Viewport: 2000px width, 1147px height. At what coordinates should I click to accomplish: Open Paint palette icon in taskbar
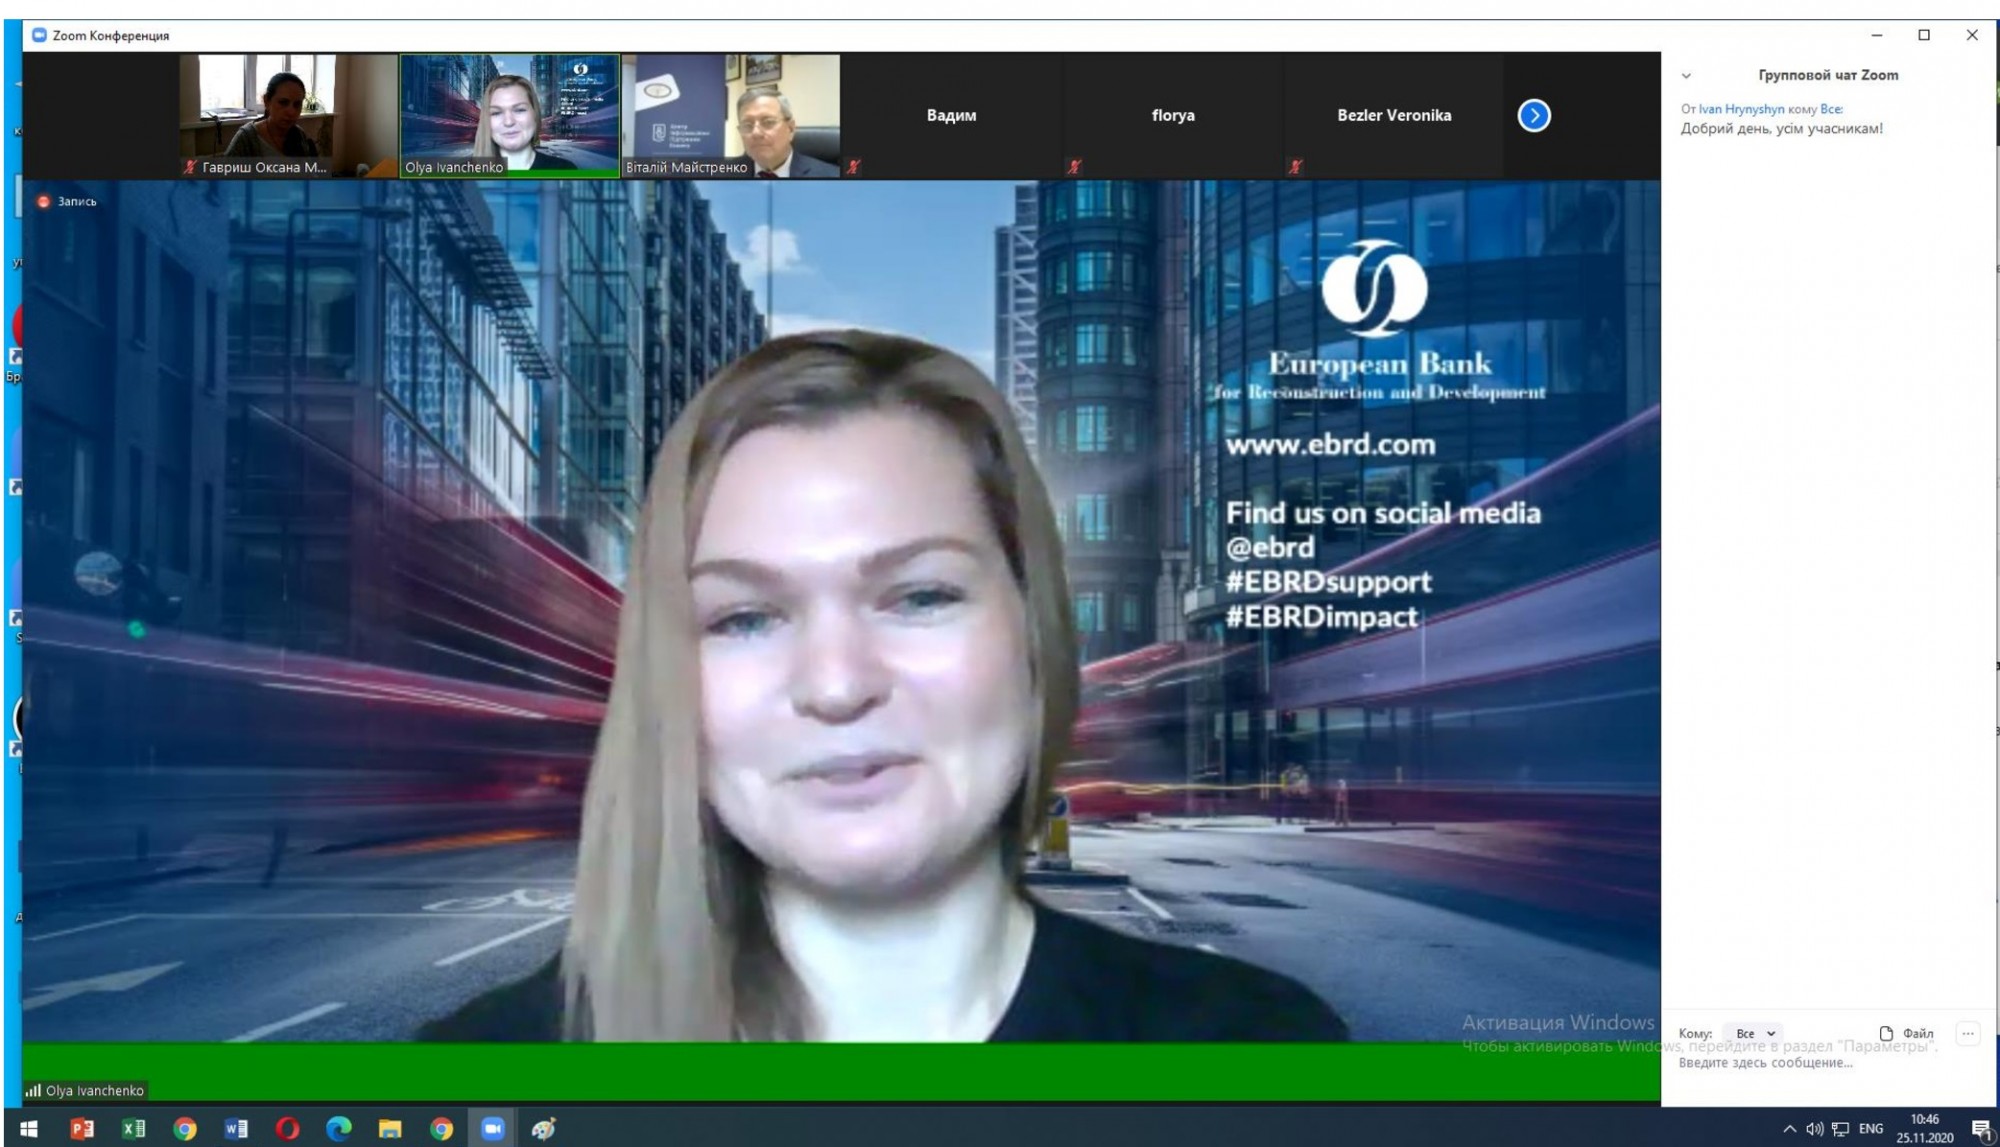click(x=544, y=1129)
